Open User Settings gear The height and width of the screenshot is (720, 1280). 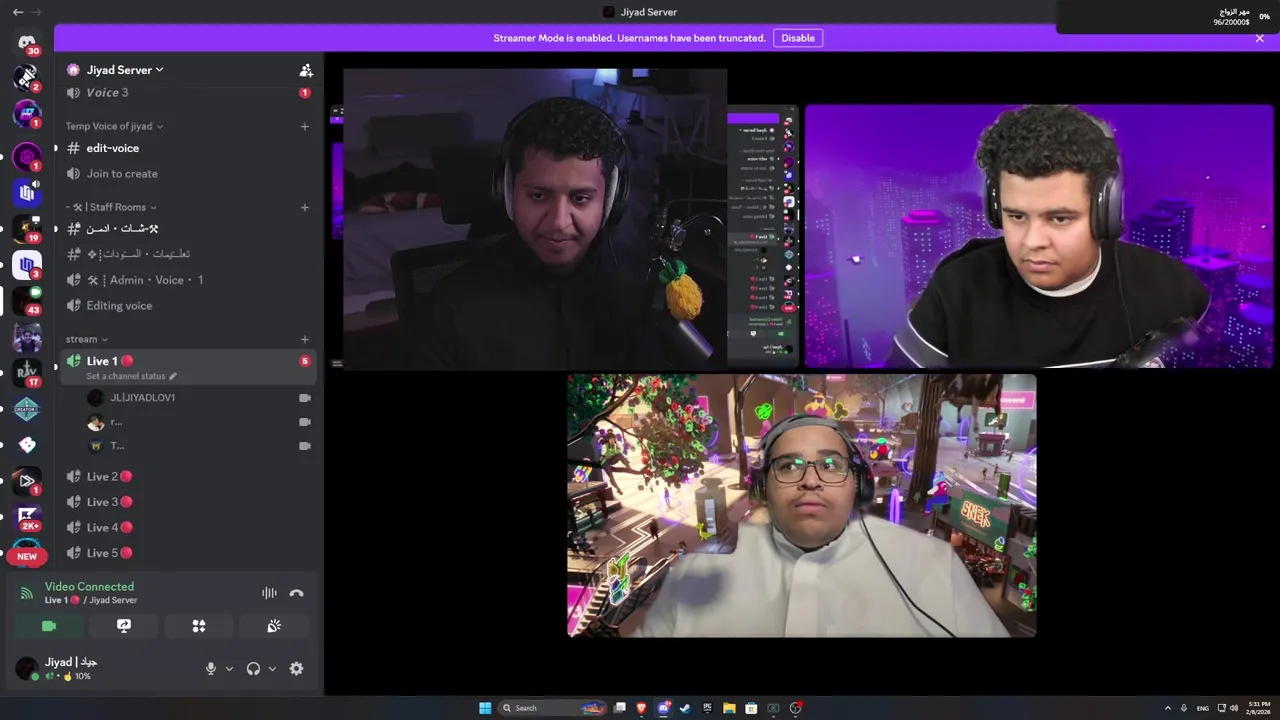point(296,669)
